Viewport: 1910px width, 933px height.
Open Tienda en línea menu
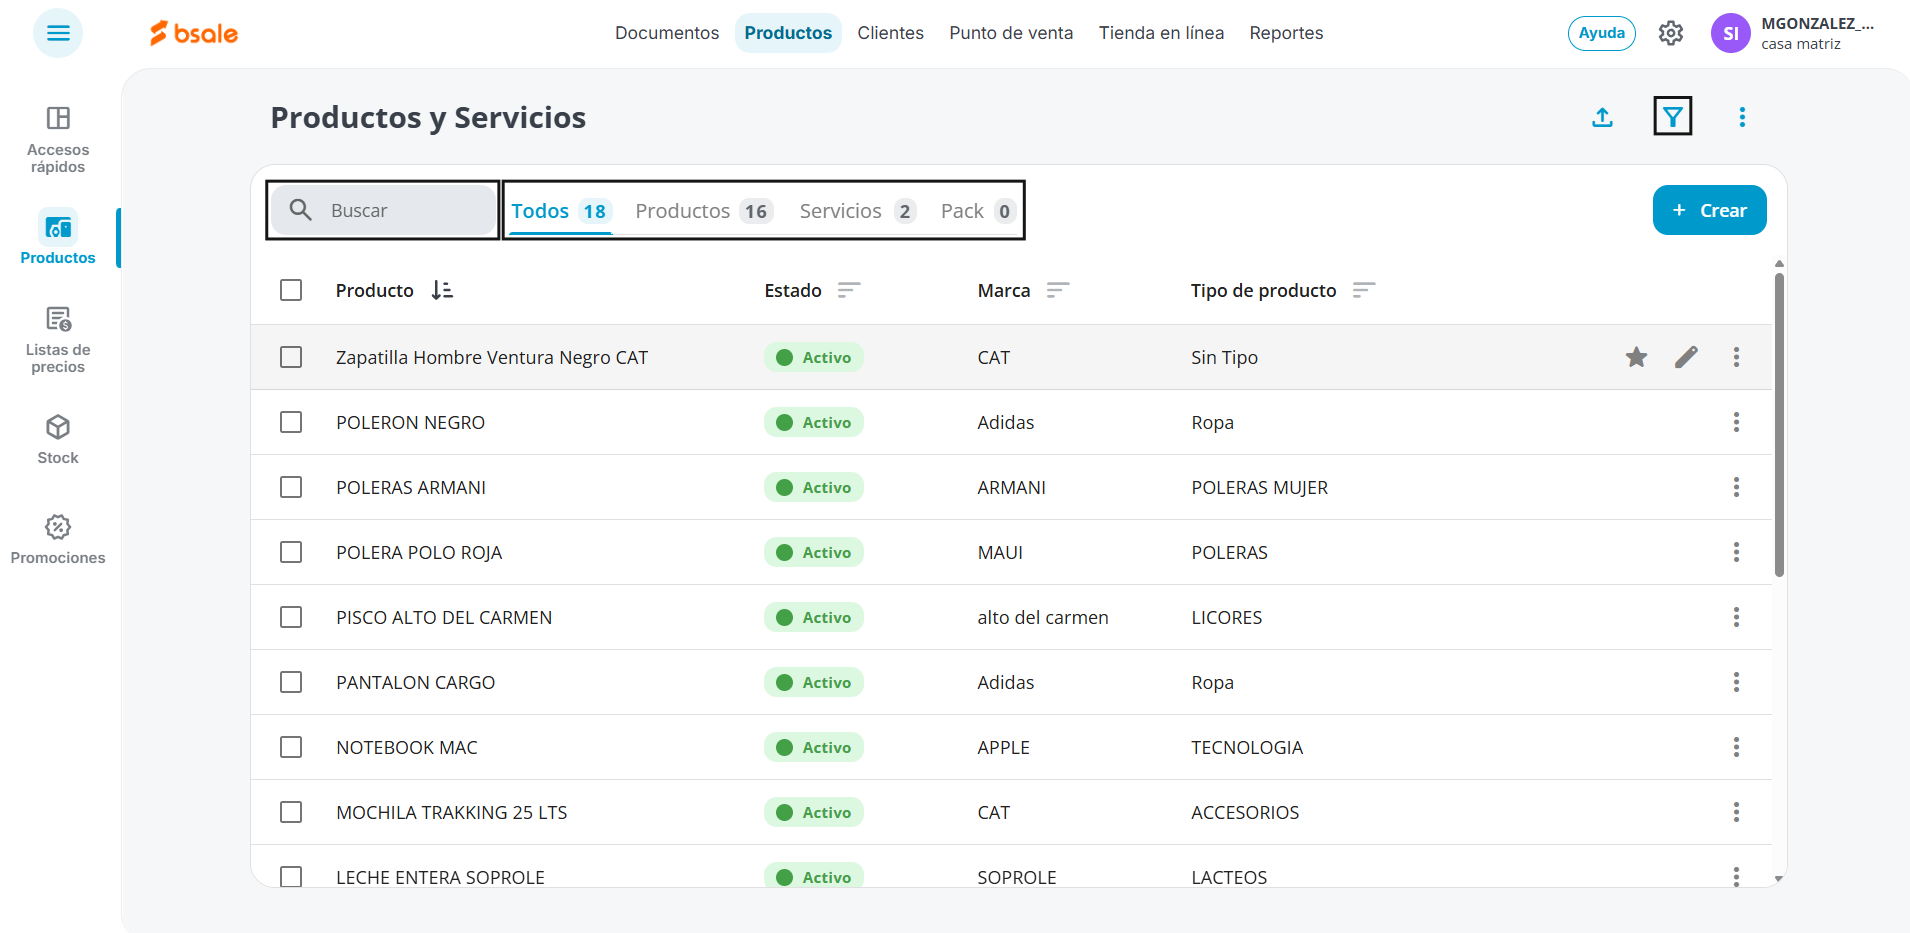click(1161, 33)
